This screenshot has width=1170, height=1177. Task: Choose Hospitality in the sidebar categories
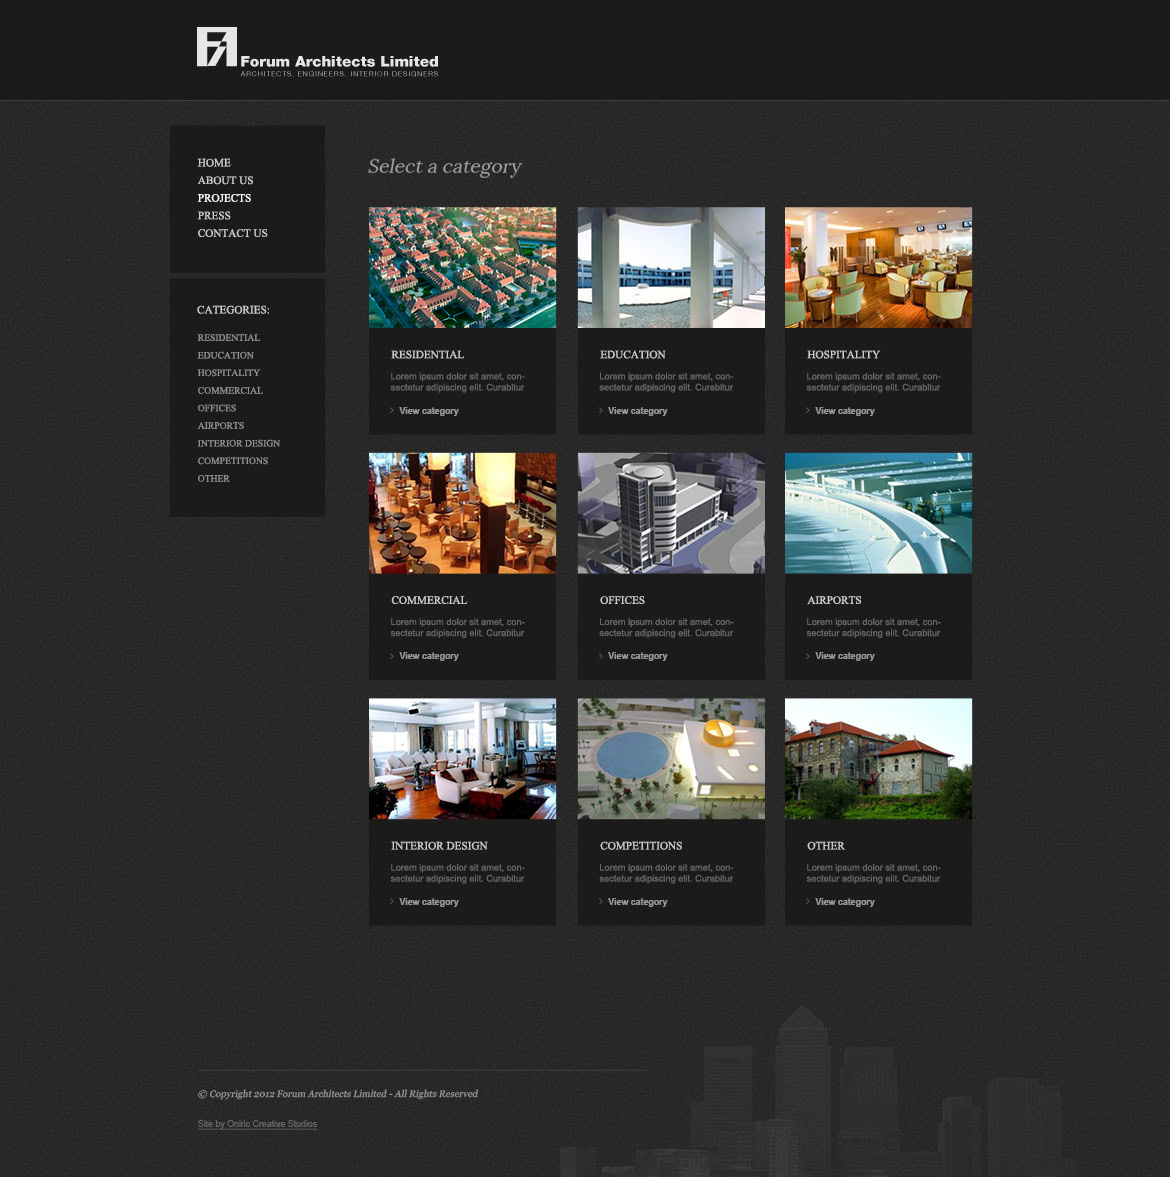[x=229, y=373]
